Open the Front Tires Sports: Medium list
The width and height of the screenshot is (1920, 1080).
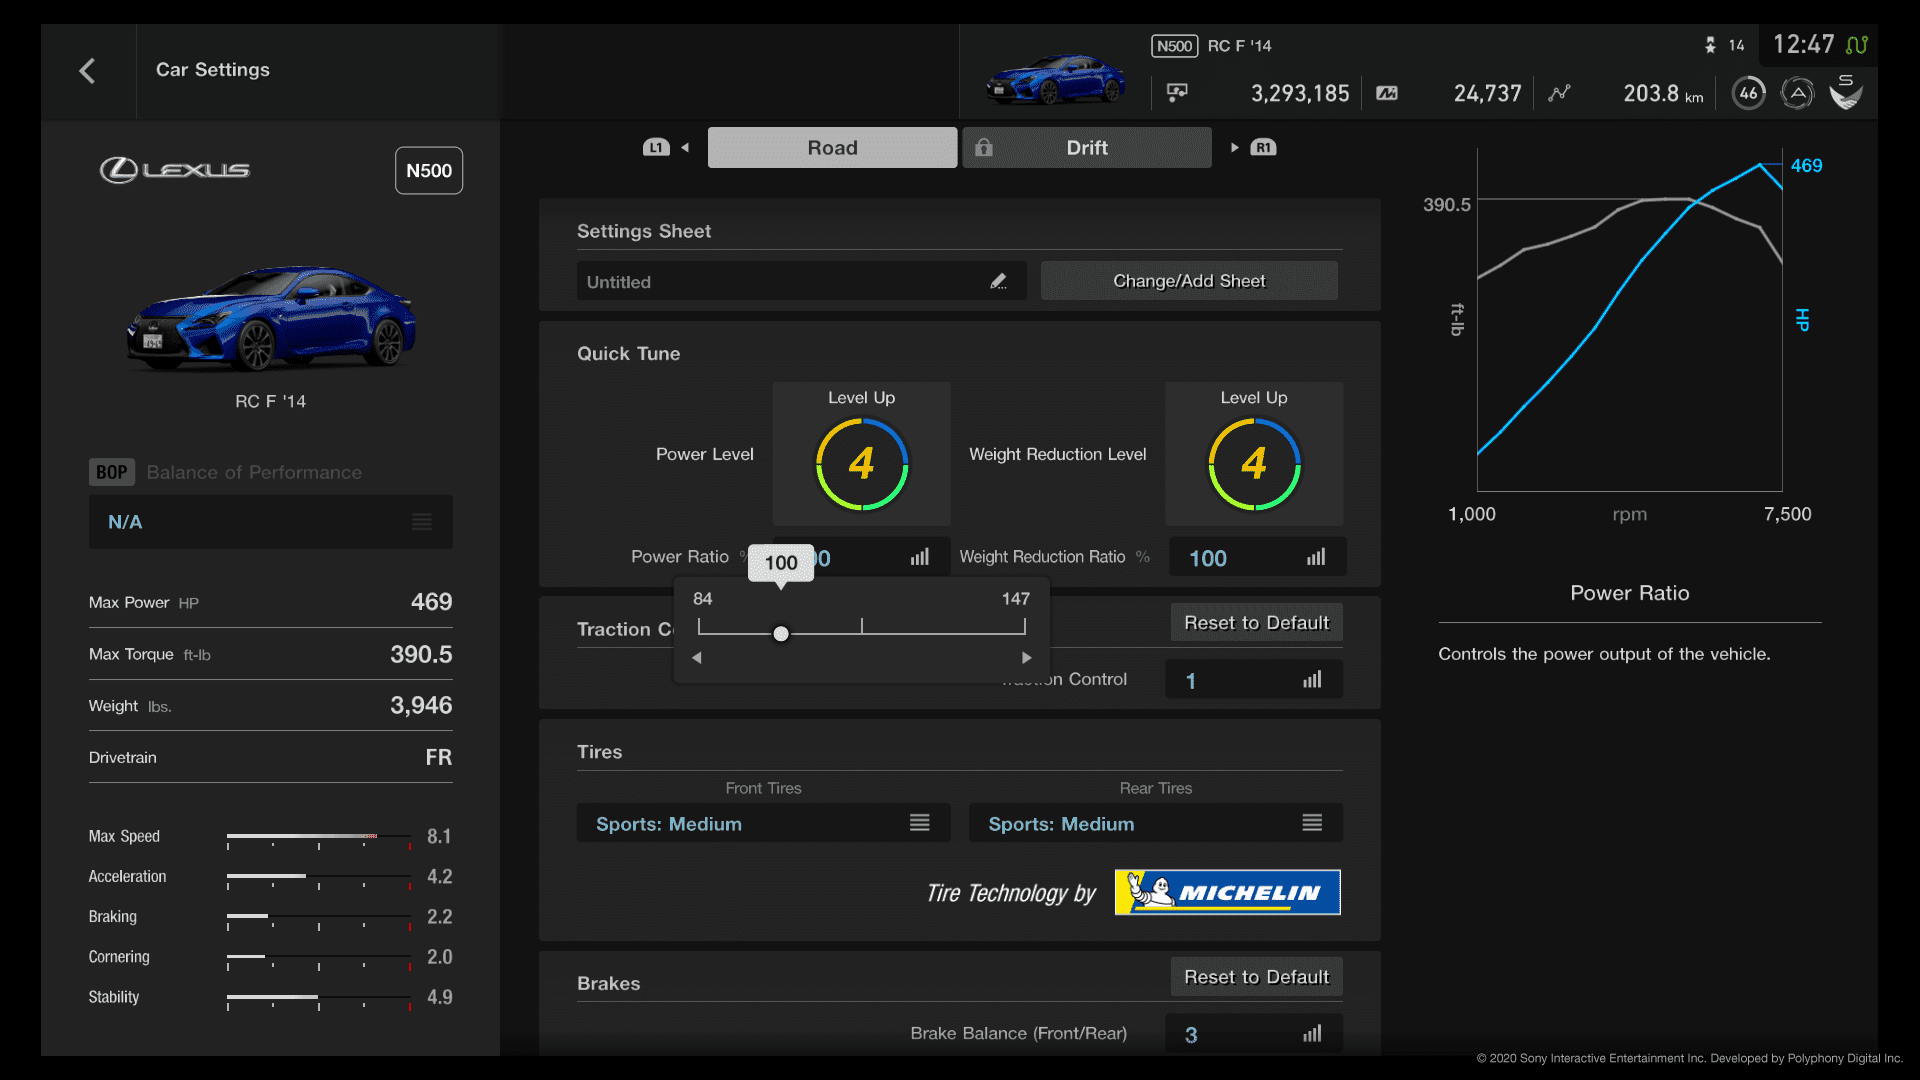[x=763, y=823]
